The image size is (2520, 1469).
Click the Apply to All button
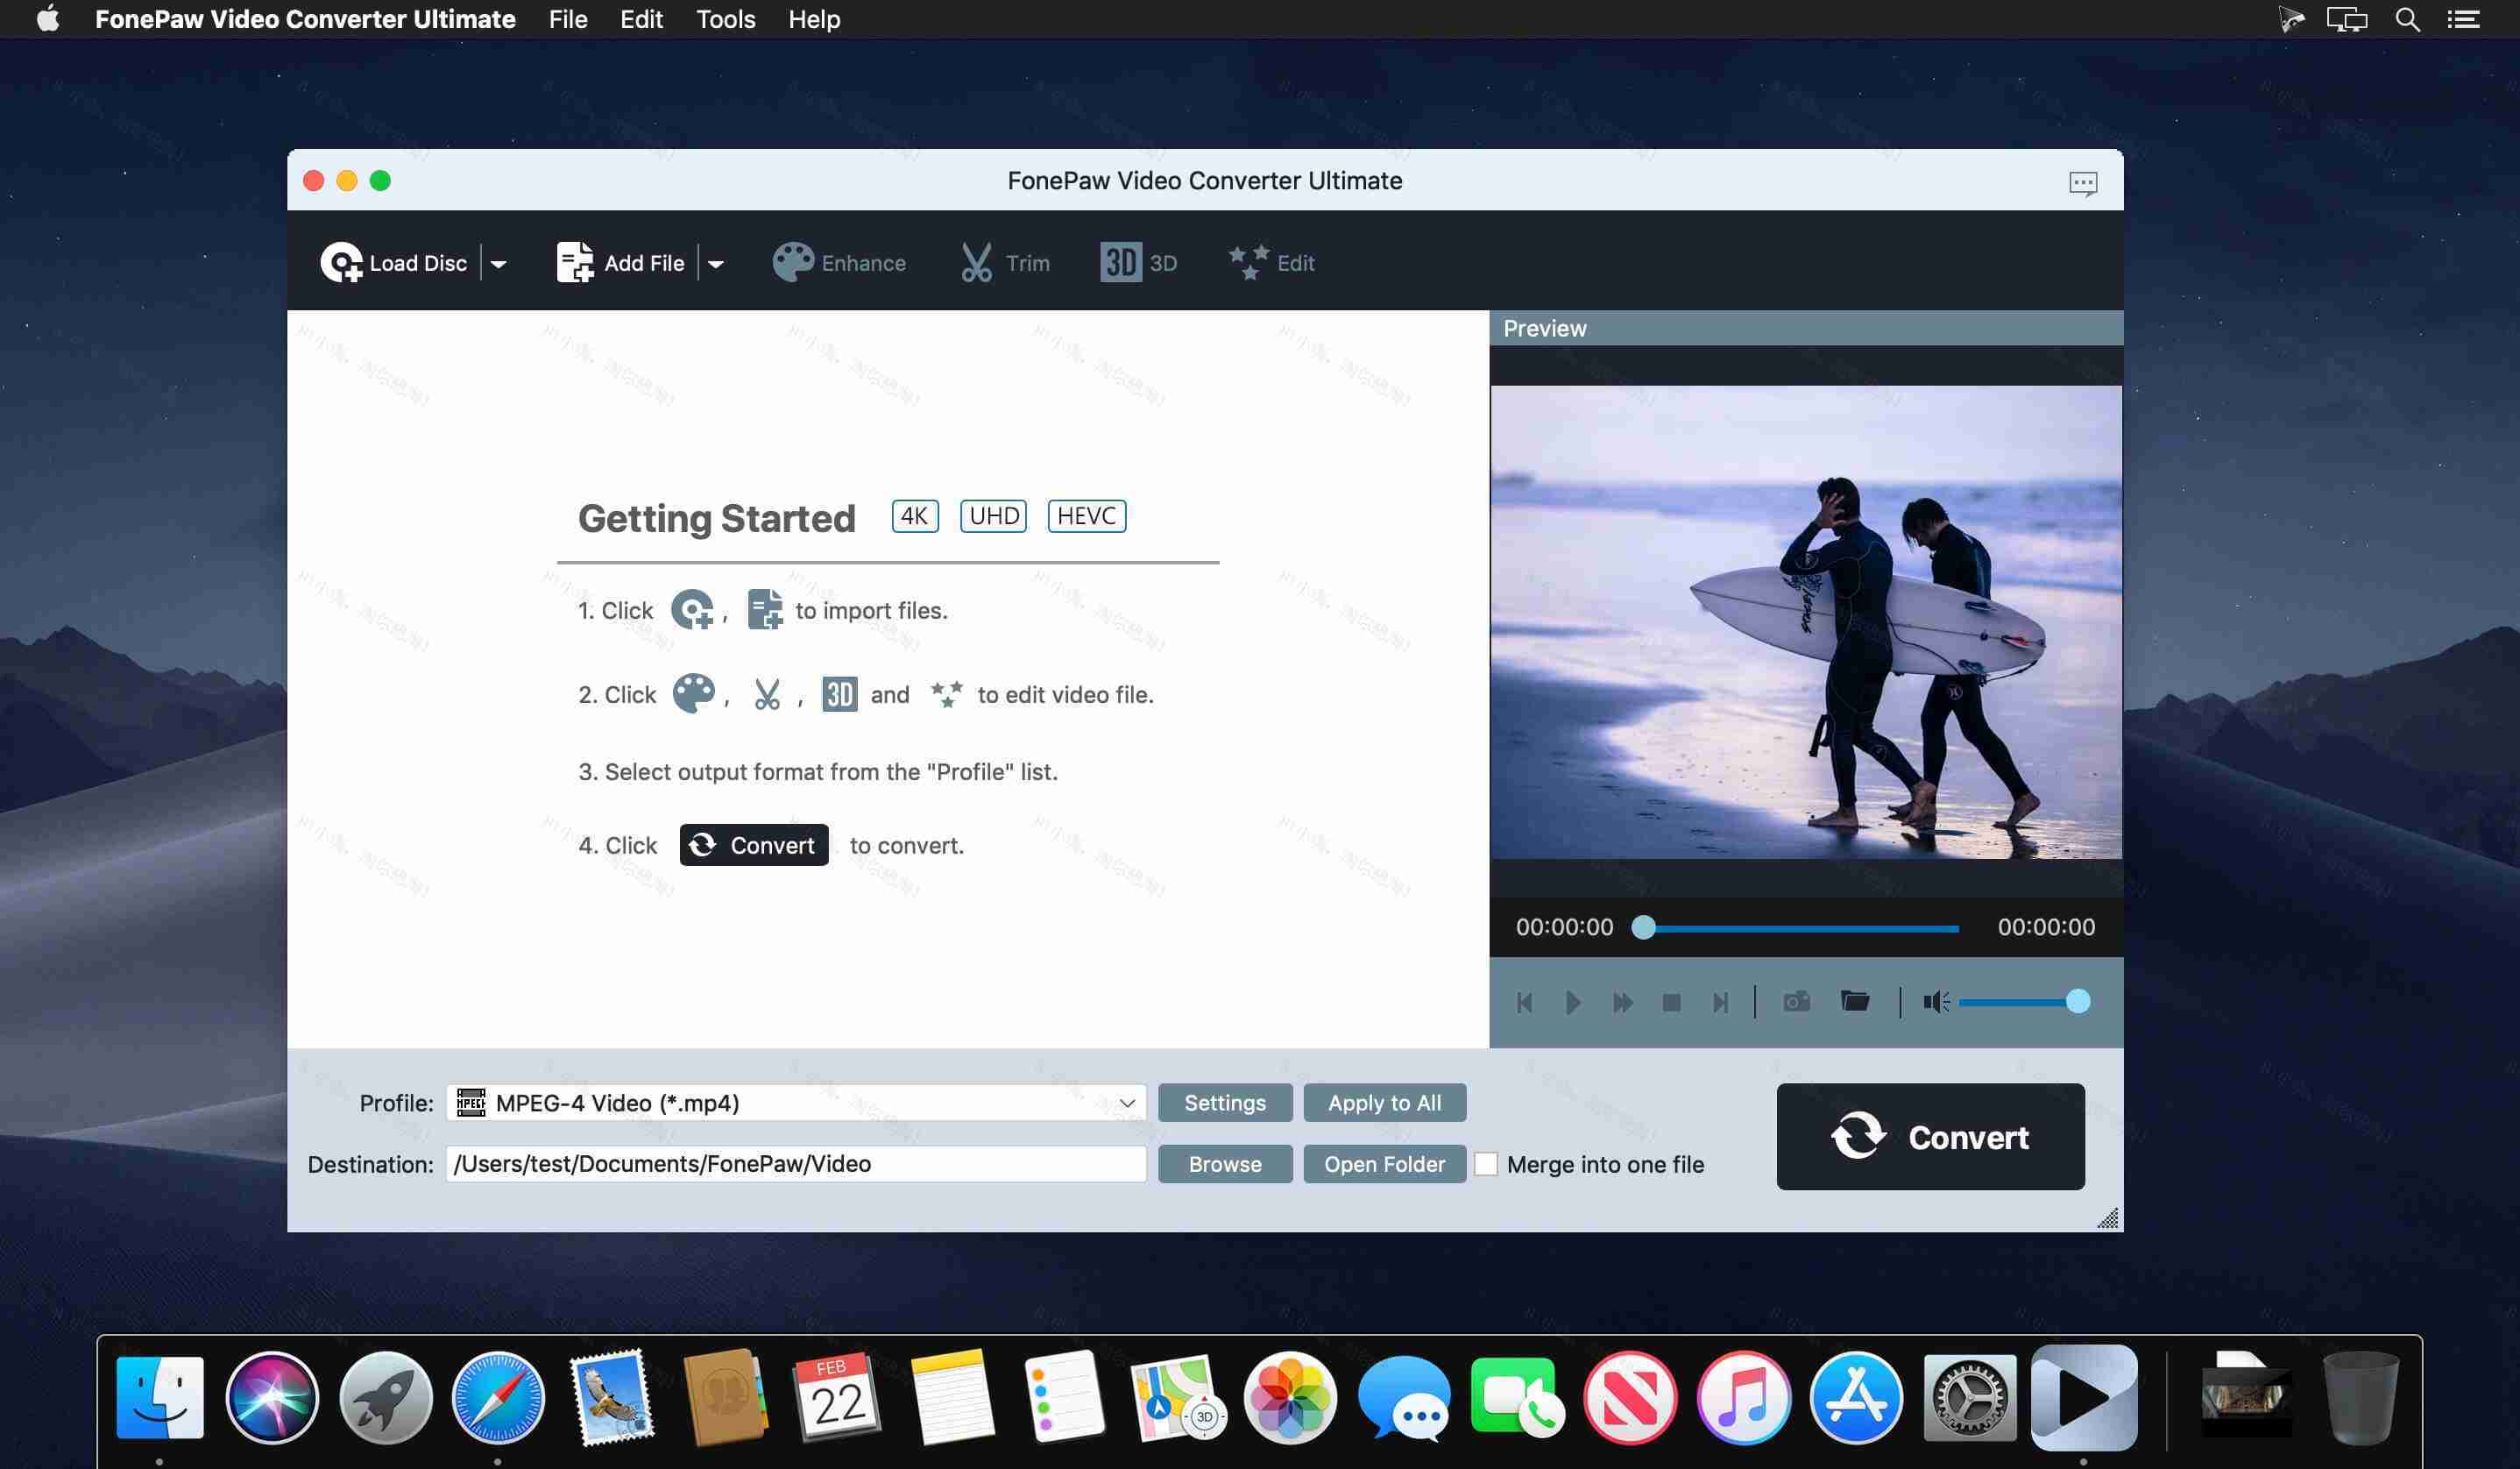coord(1384,1102)
